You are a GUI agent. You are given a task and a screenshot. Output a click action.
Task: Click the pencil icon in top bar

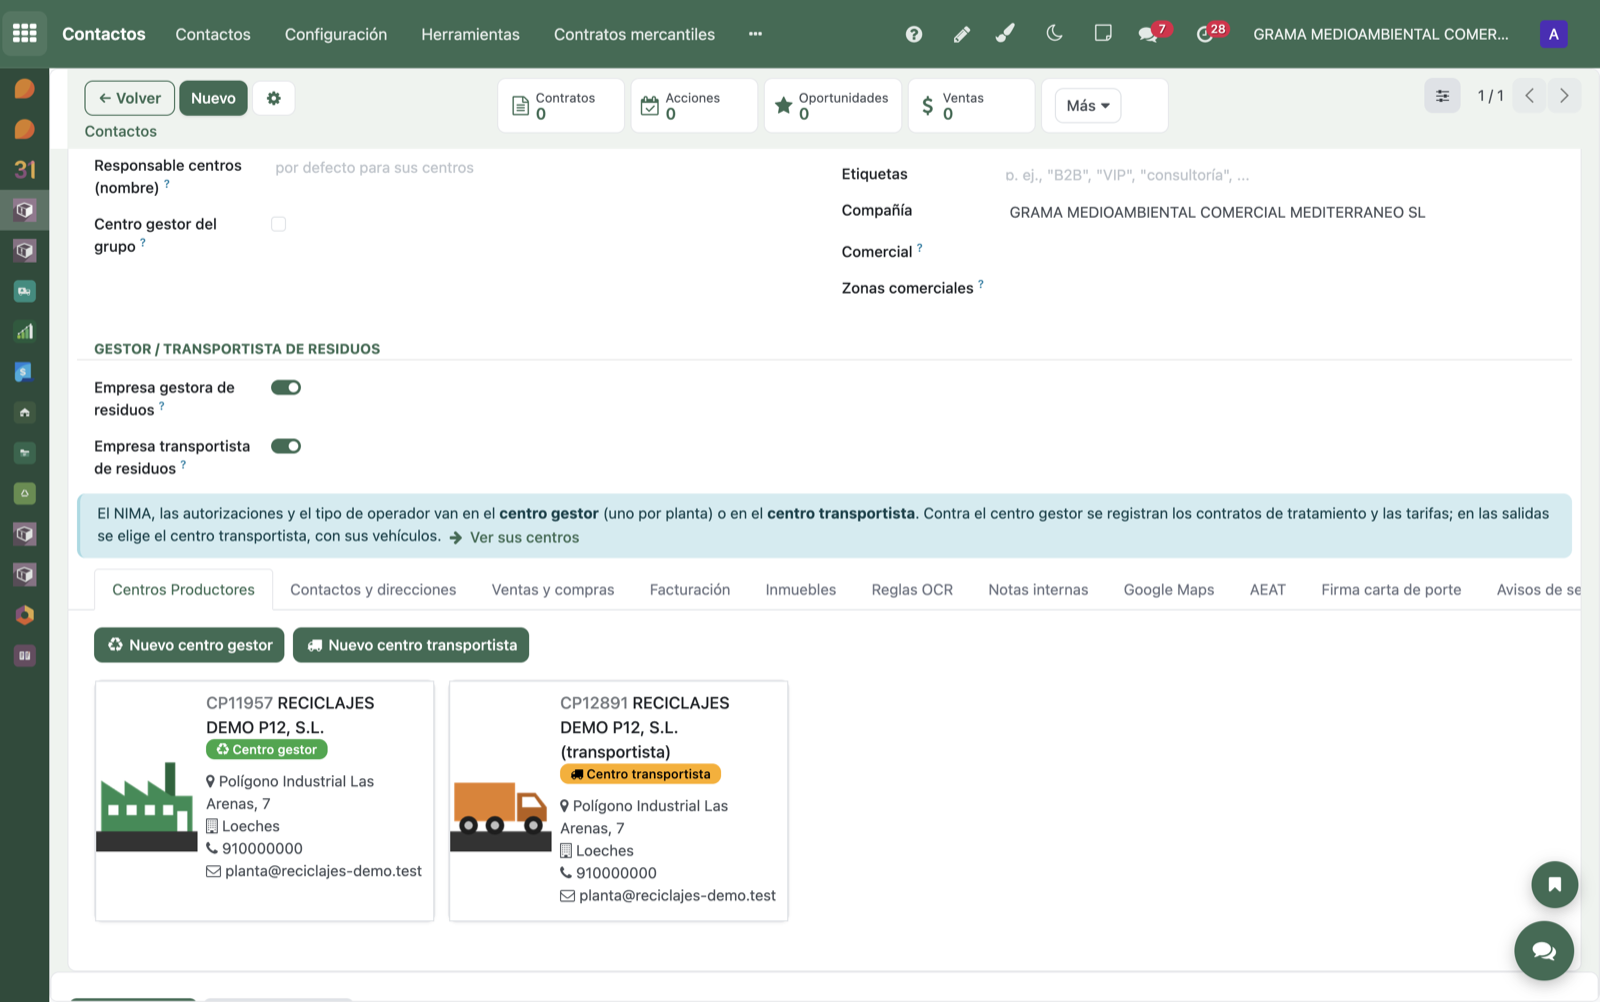[x=961, y=34]
